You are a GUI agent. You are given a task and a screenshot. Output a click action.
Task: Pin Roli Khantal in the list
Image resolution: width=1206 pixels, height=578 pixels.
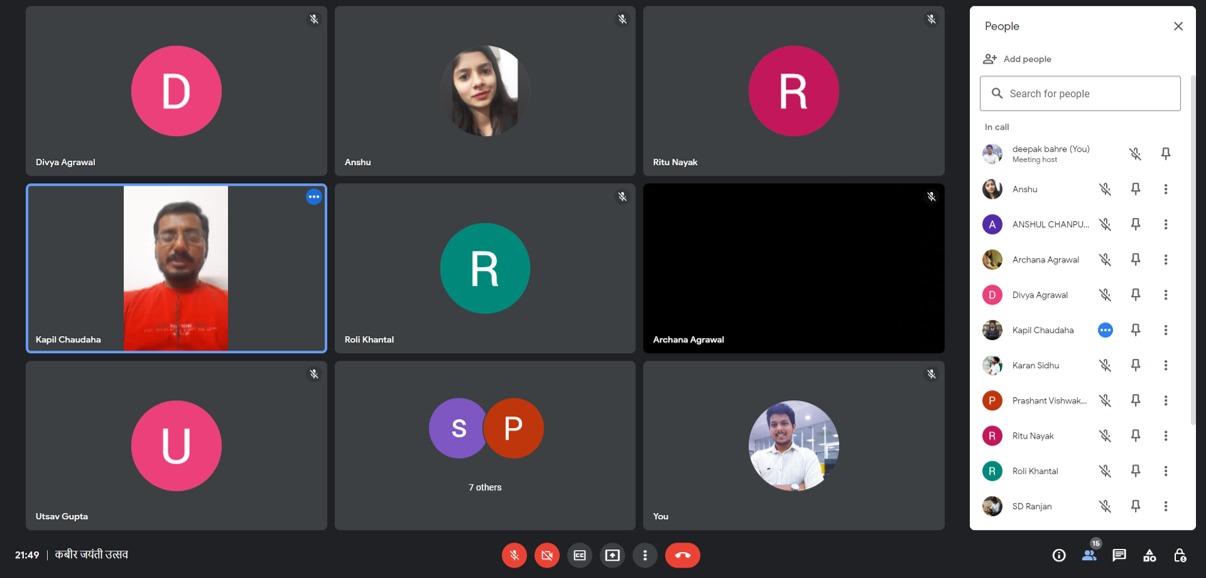[1135, 471]
